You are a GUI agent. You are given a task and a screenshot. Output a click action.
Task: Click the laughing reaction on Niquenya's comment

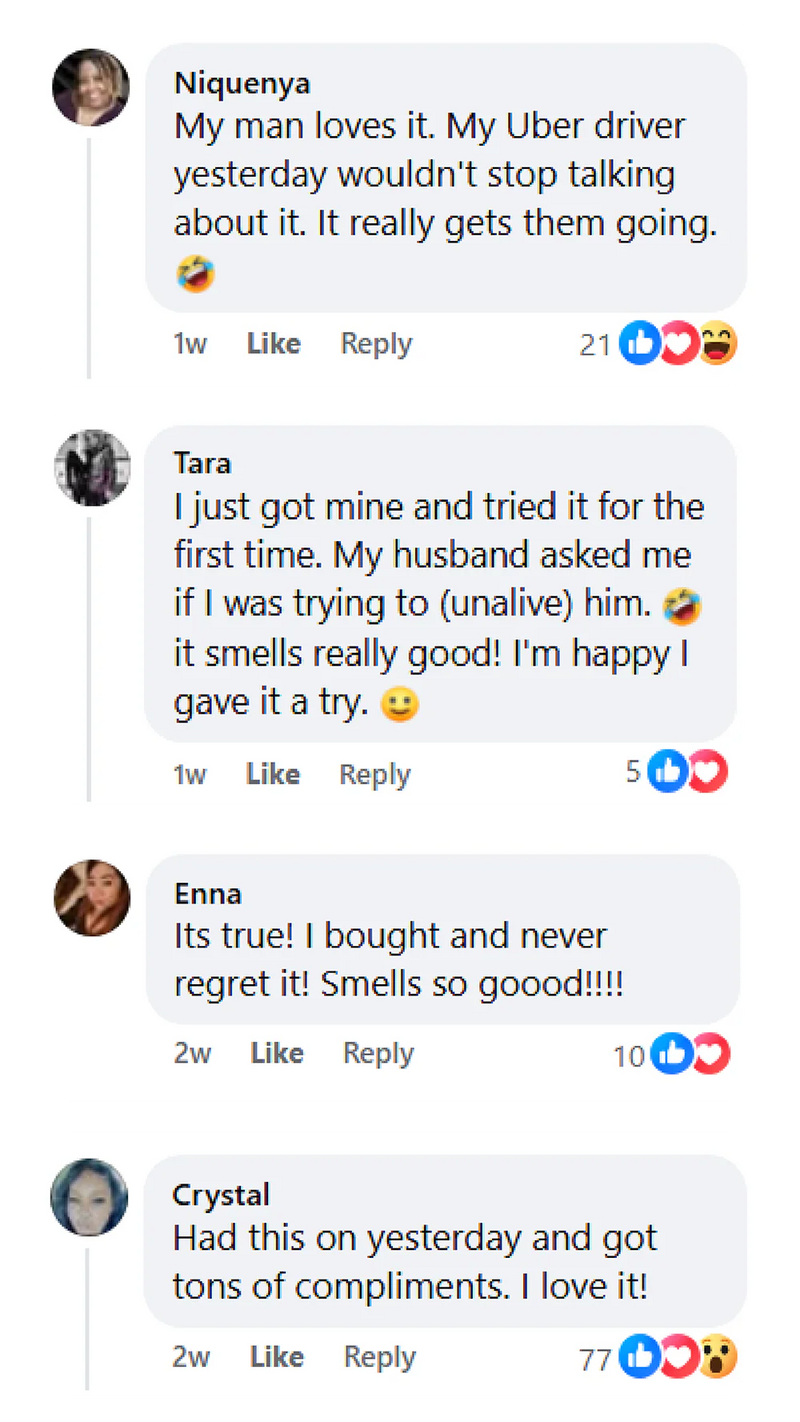[717, 345]
